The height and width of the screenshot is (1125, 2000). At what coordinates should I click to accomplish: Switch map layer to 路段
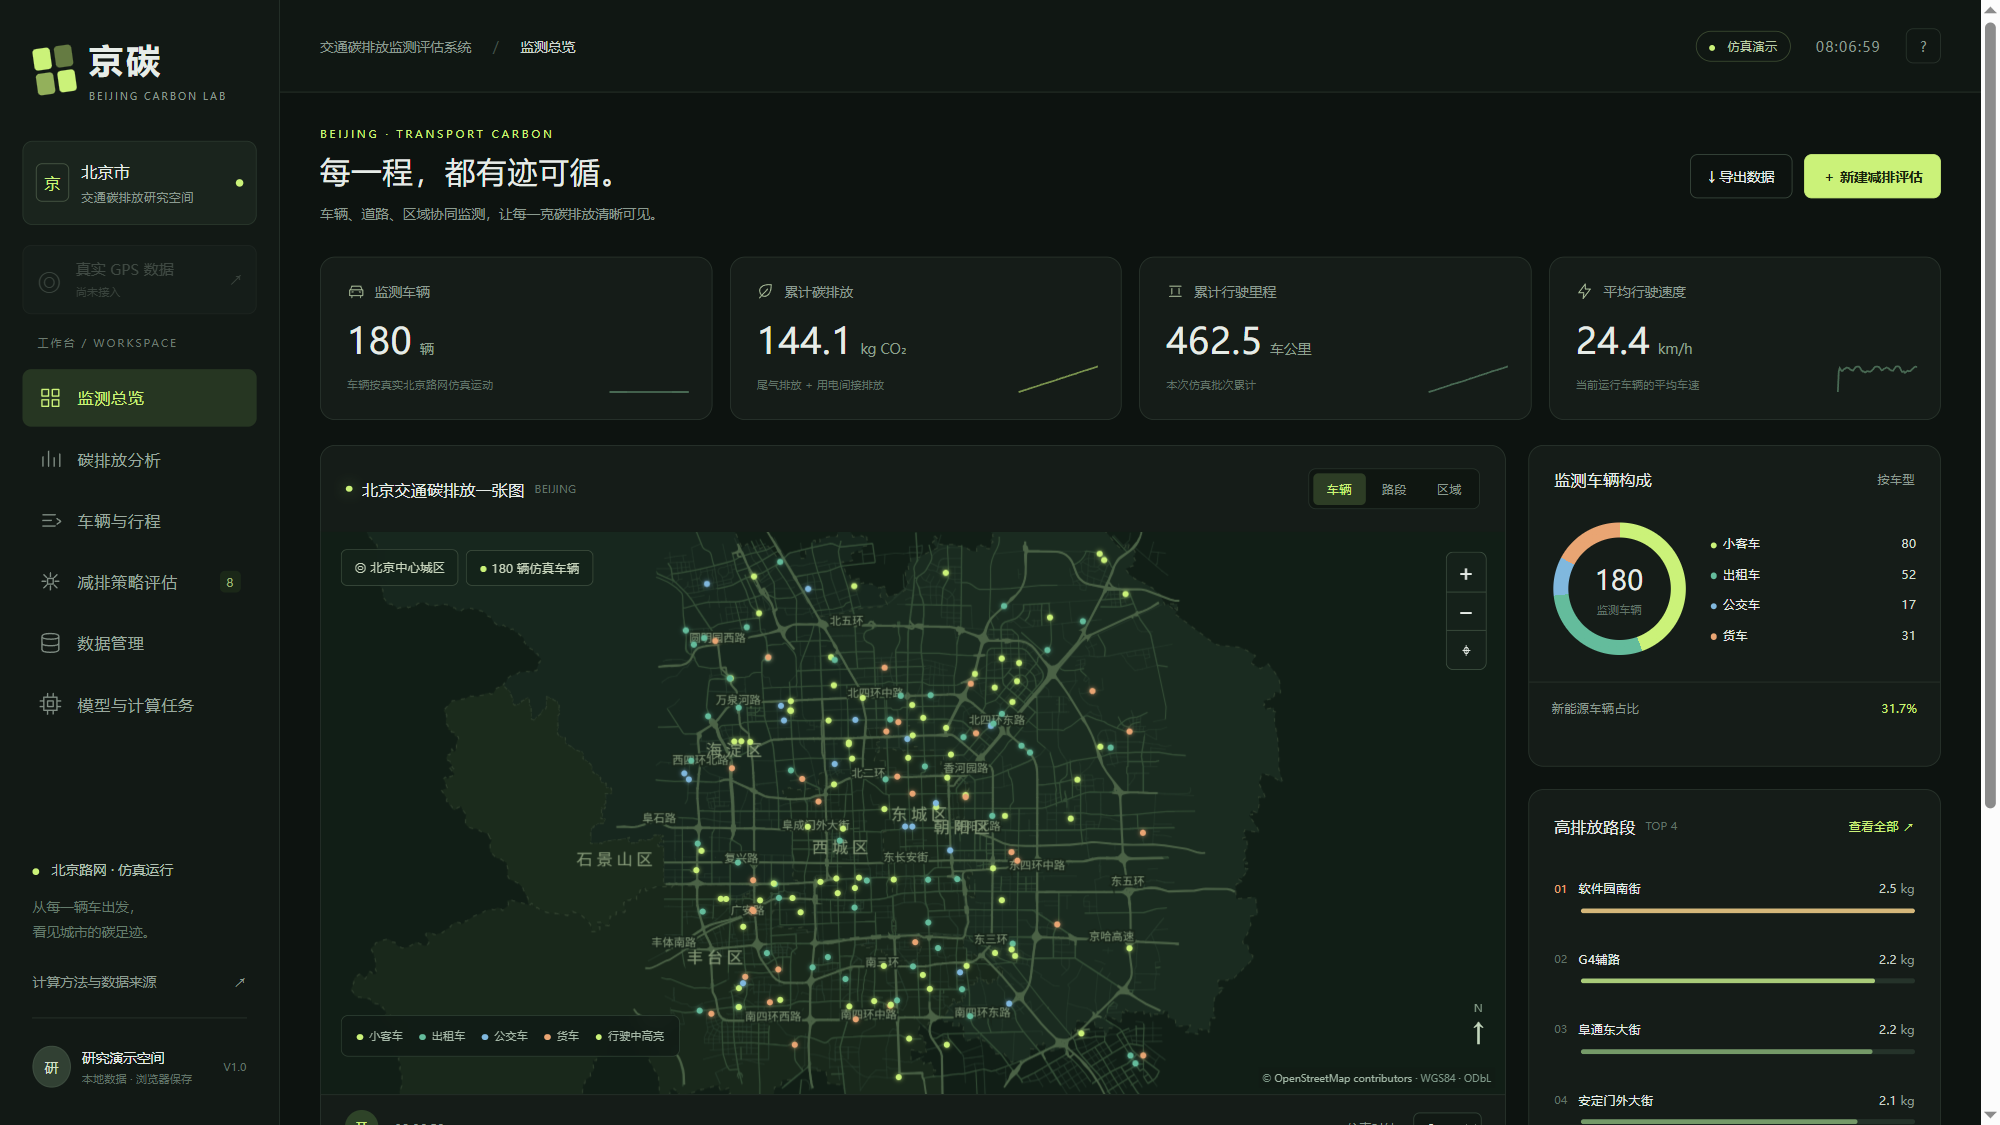[1393, 490]
